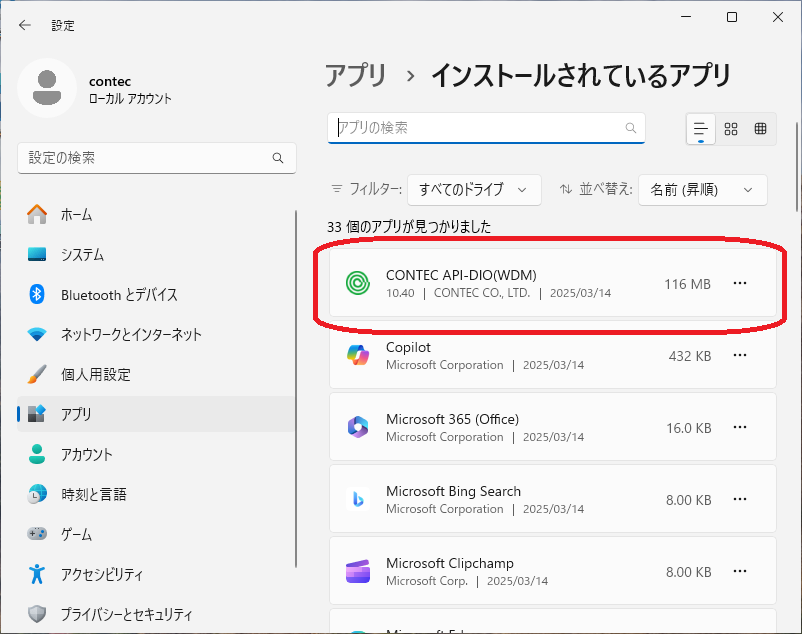Click the filter lines icon
Screen dimensions: 802x634
click(337, 189)
